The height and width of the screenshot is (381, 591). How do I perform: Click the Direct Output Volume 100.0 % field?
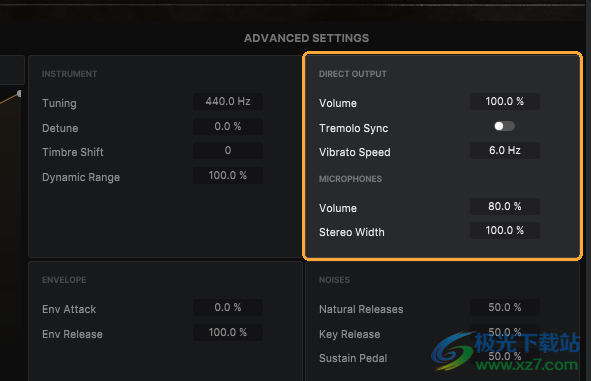[505, 101]
